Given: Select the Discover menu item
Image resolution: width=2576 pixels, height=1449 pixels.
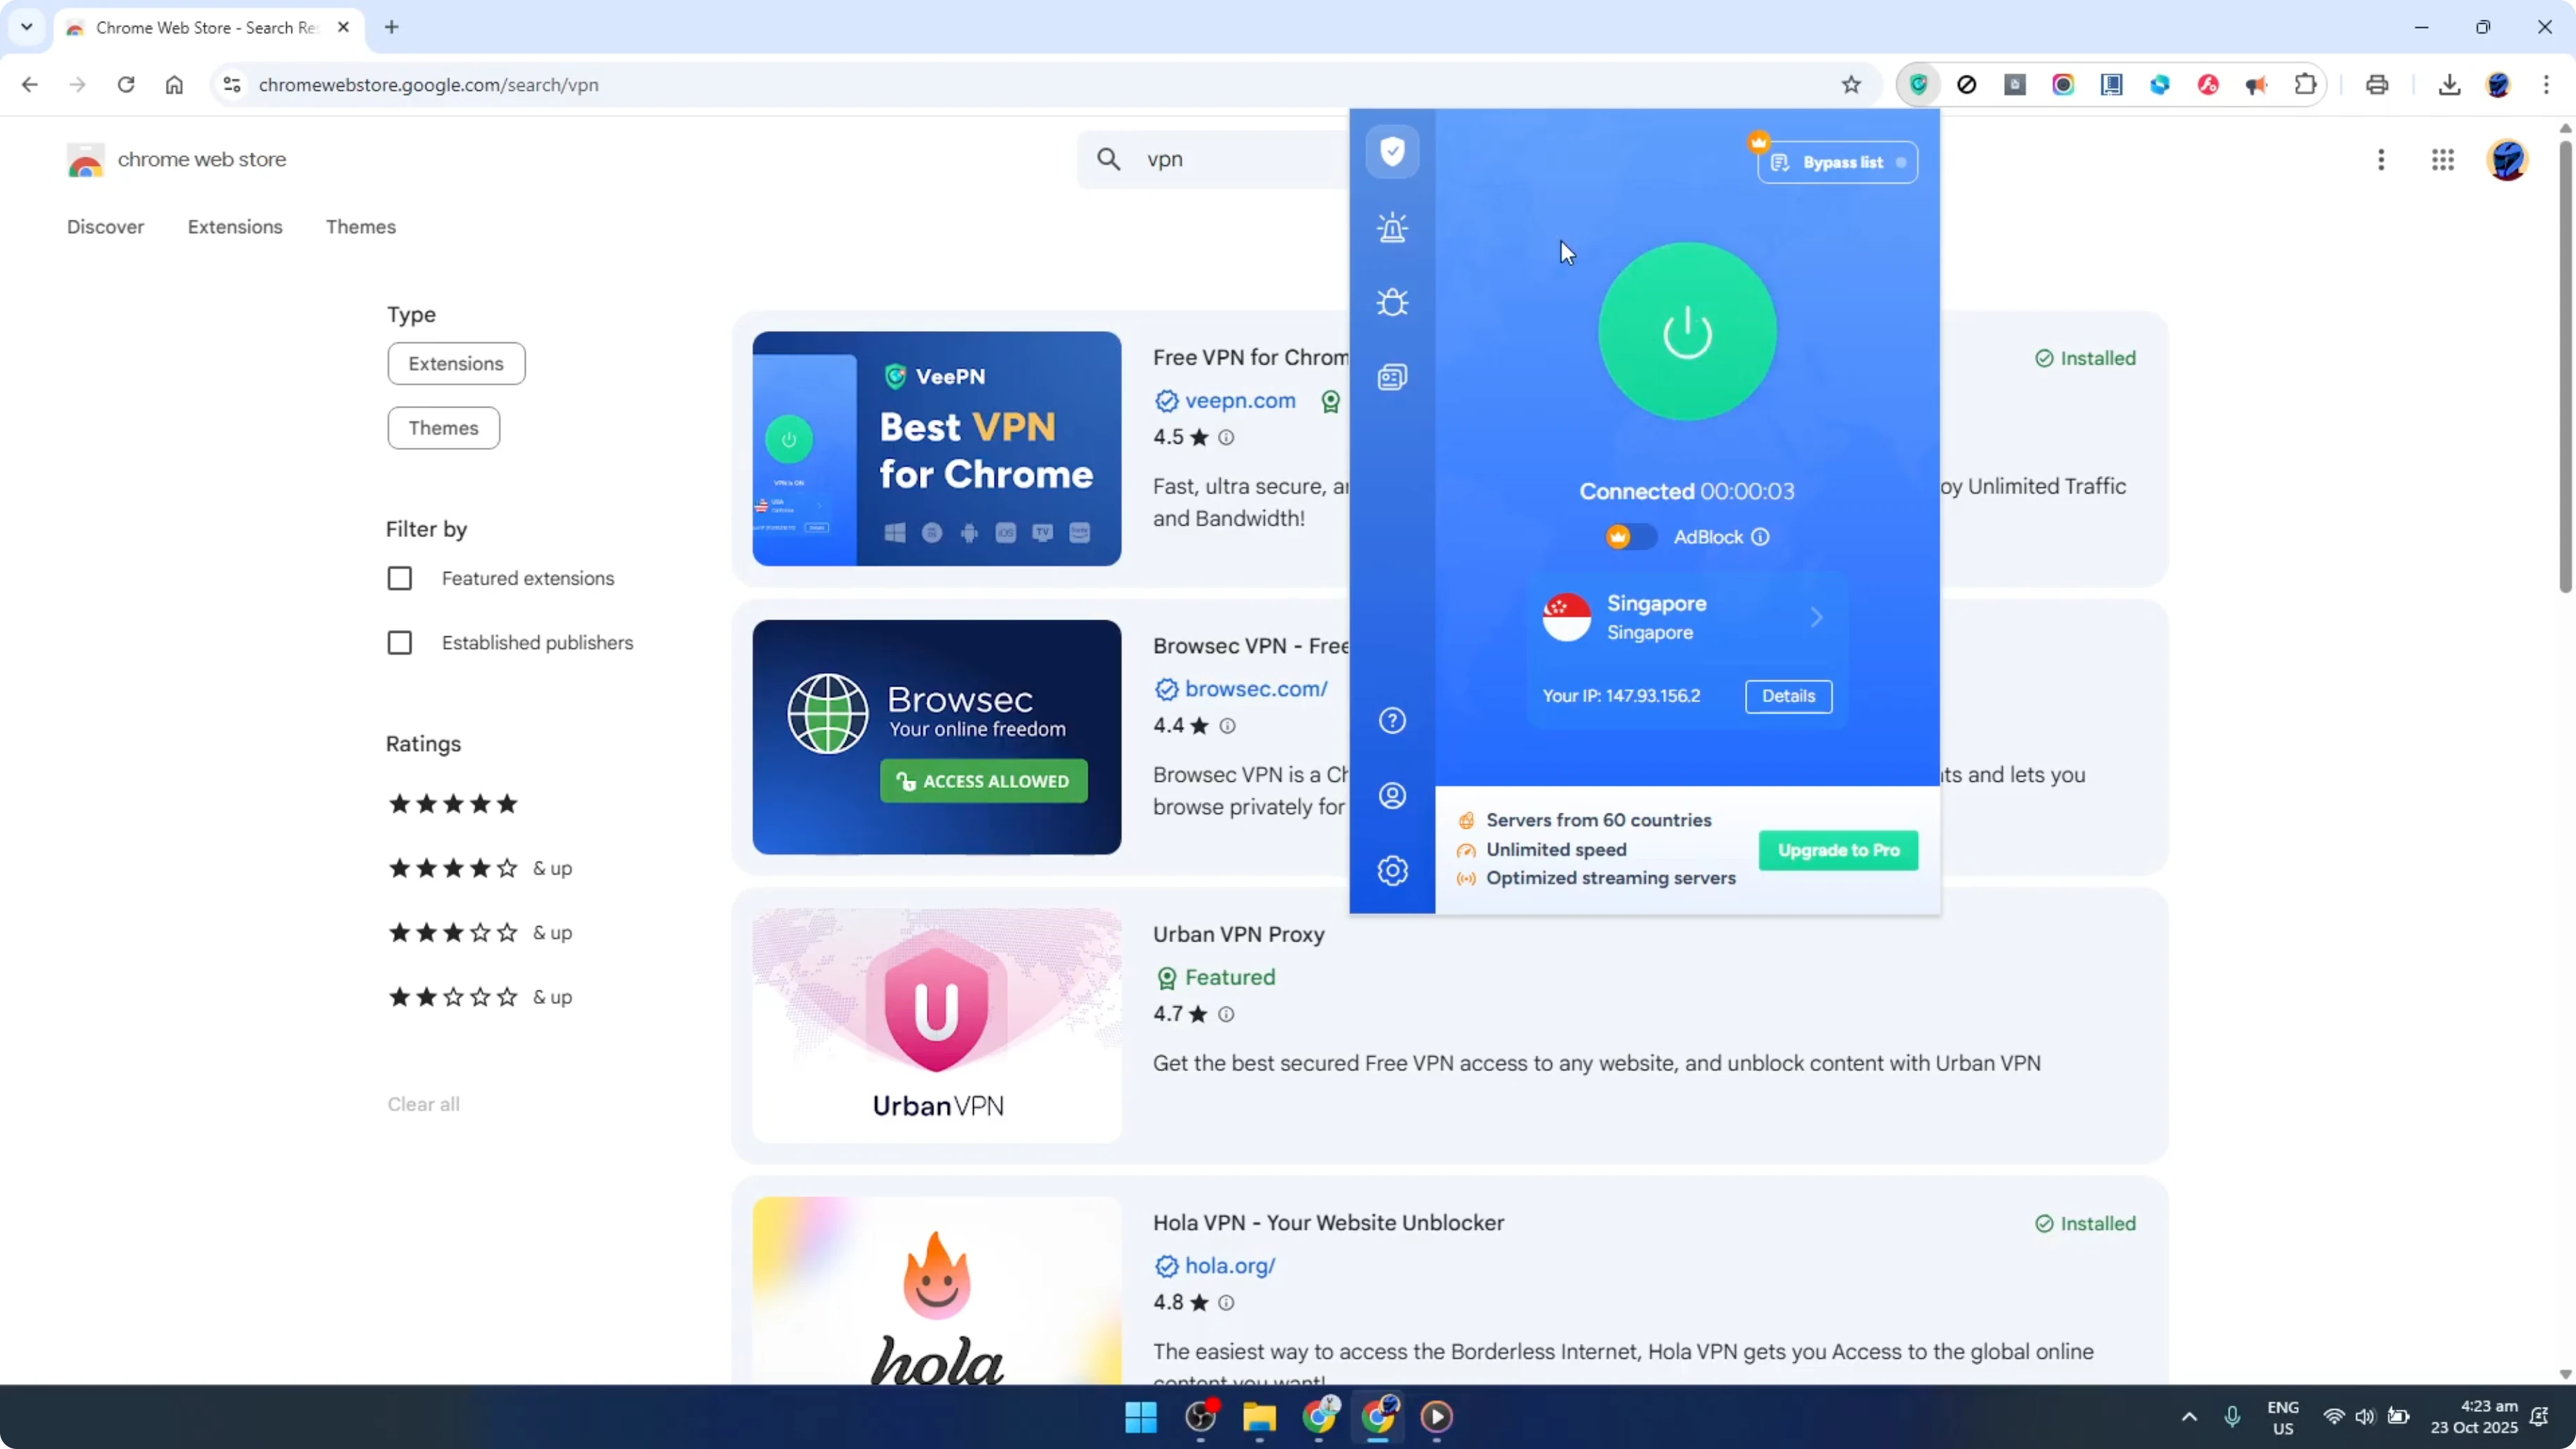Looking at the screenshot, I should click(105, 227).
